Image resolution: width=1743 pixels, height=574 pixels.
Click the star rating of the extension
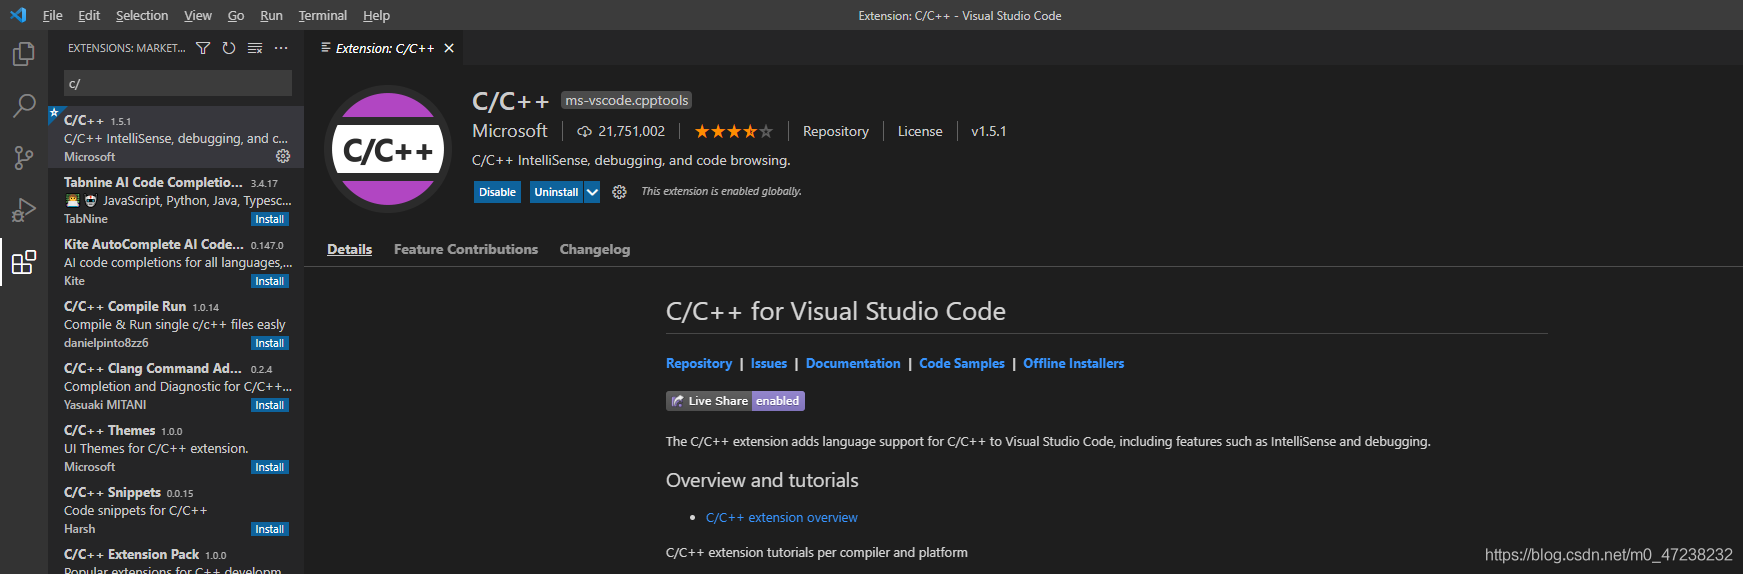click(733, 131)
